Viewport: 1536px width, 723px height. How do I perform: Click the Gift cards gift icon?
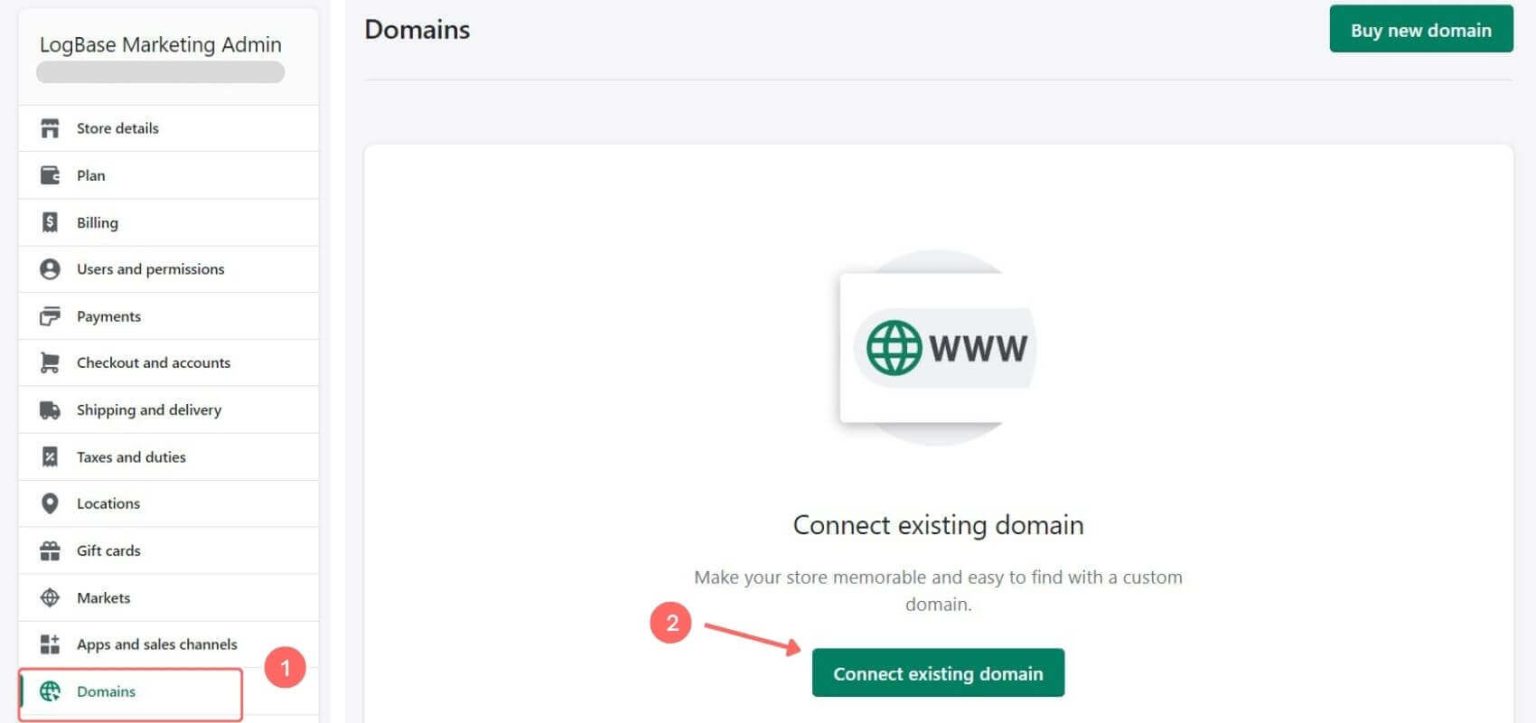50,551
